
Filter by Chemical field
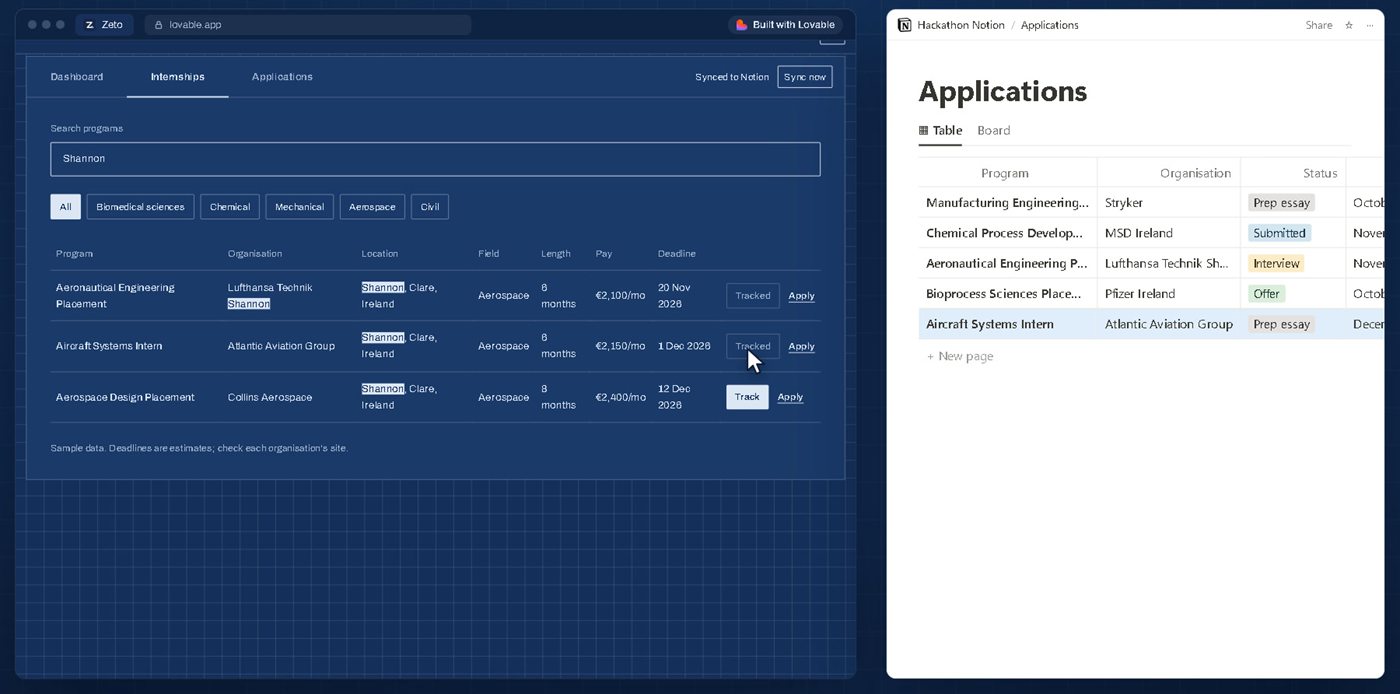pyautogui.click(x=230, y=207)
